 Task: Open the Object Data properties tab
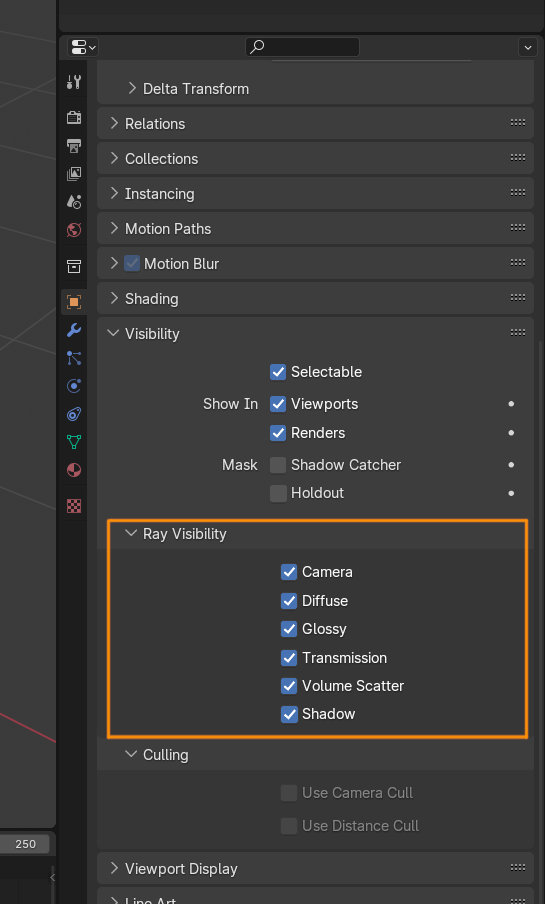[x=74, y=442]
